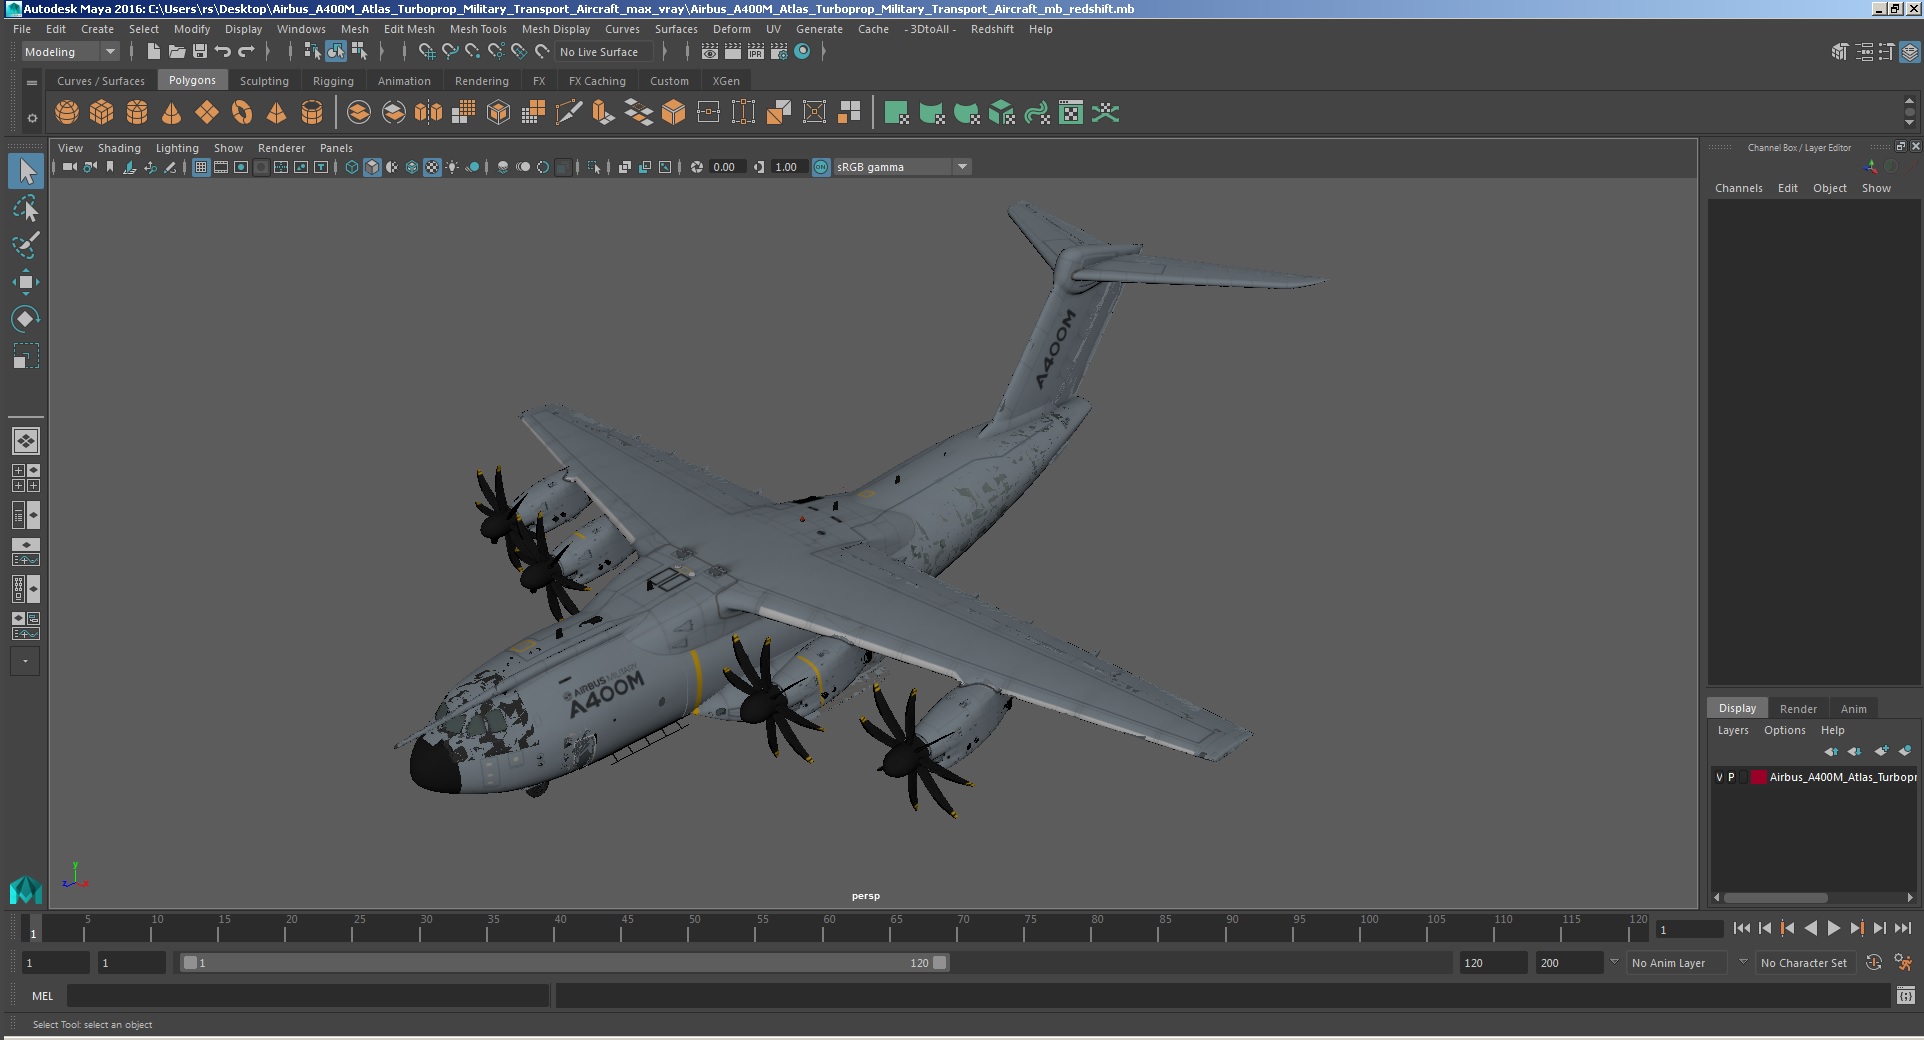This screenshot has width=1924, height=1040.
Task: Click the layer's red color swatch
Action: 1758,777
